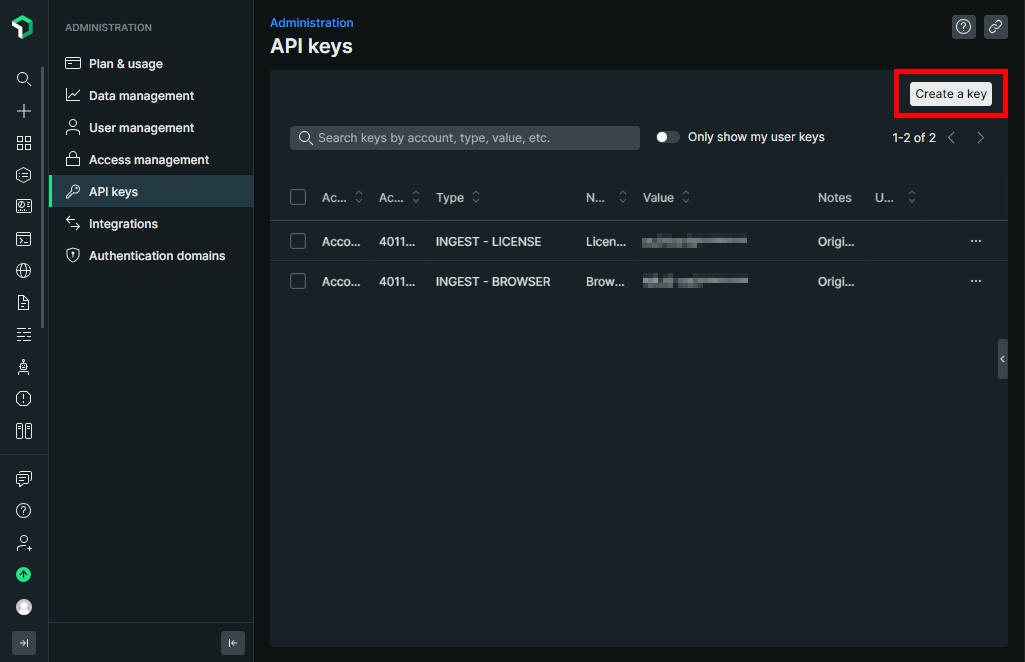Click 4011... account ID in LICENSE row
Viewport: 1025px width, 662px height.
pyautogui.click(x=397, y=242)
